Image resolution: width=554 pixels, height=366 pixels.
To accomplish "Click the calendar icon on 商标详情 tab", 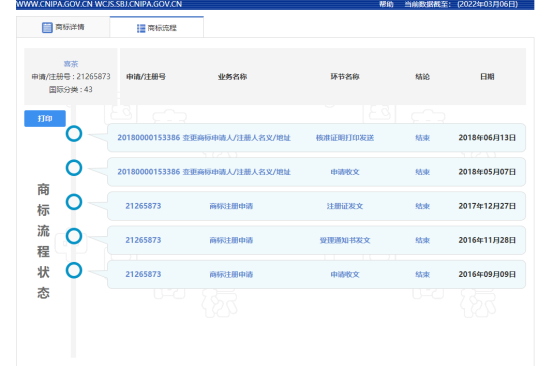I will (47, 27).
